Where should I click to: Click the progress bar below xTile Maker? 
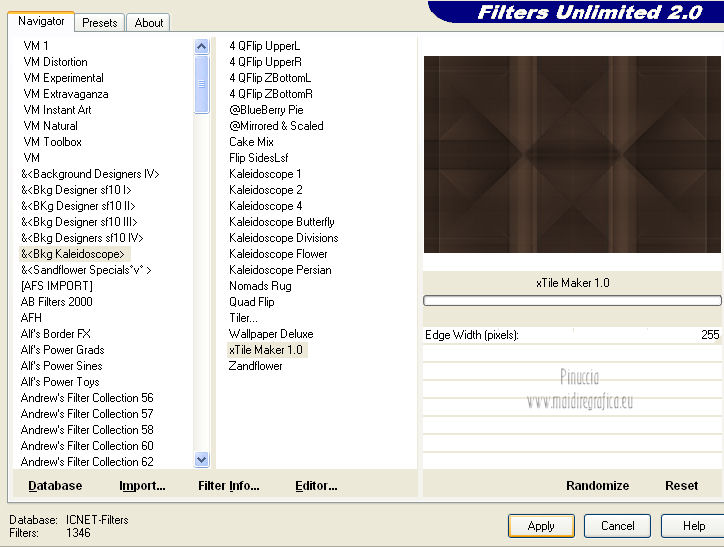572,301
